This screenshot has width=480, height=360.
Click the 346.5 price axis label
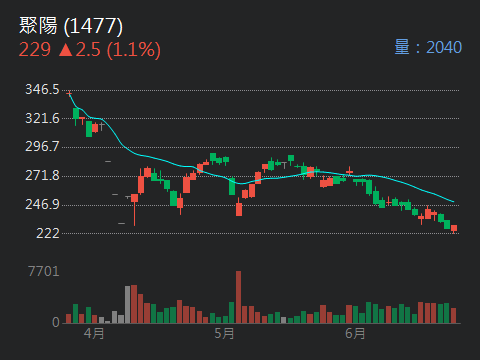[x=42, y=89]
